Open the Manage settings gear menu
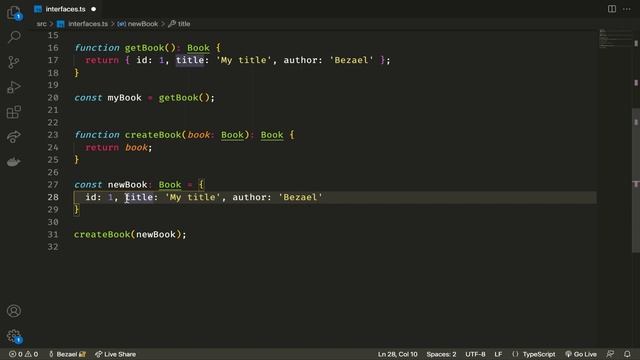Viewport: 640px width, 360px height. pyautogui.click(x=14, y=336)
